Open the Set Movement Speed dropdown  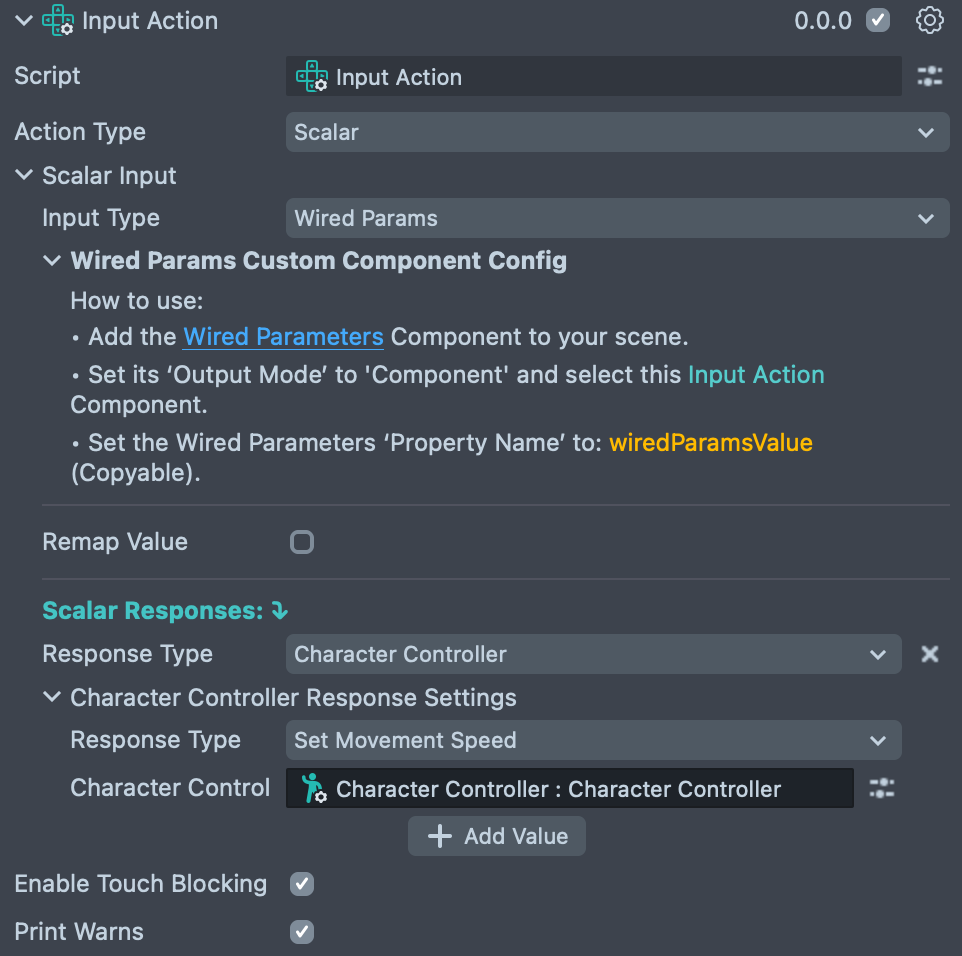point(593,741)
